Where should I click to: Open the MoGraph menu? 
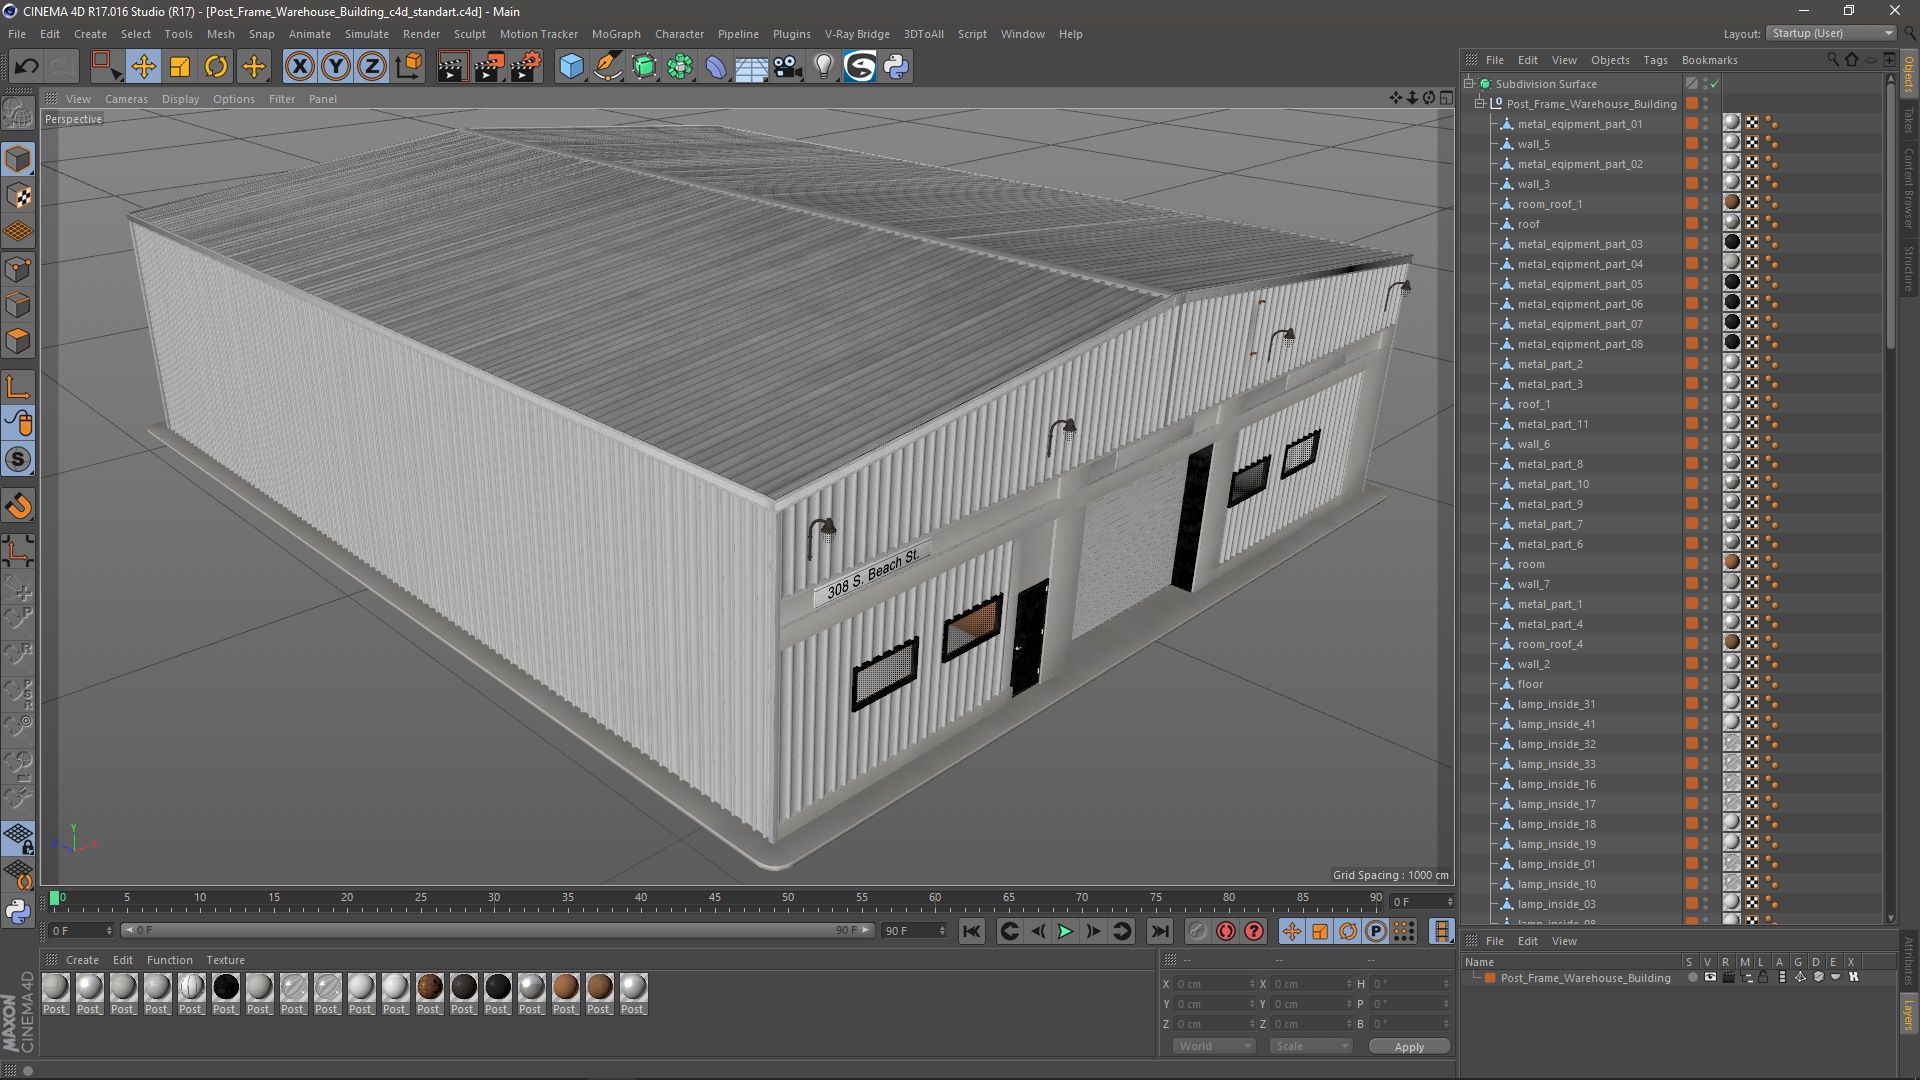[x=616, y=34]
